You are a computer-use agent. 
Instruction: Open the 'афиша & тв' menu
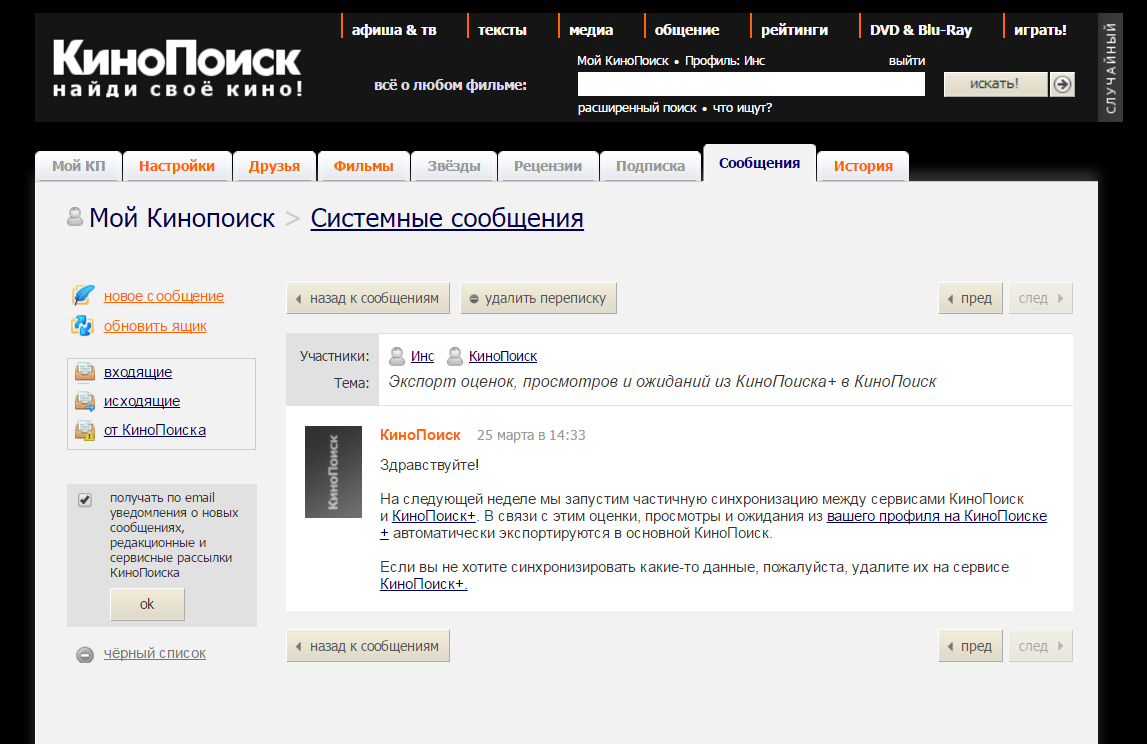tap(394, 30)
